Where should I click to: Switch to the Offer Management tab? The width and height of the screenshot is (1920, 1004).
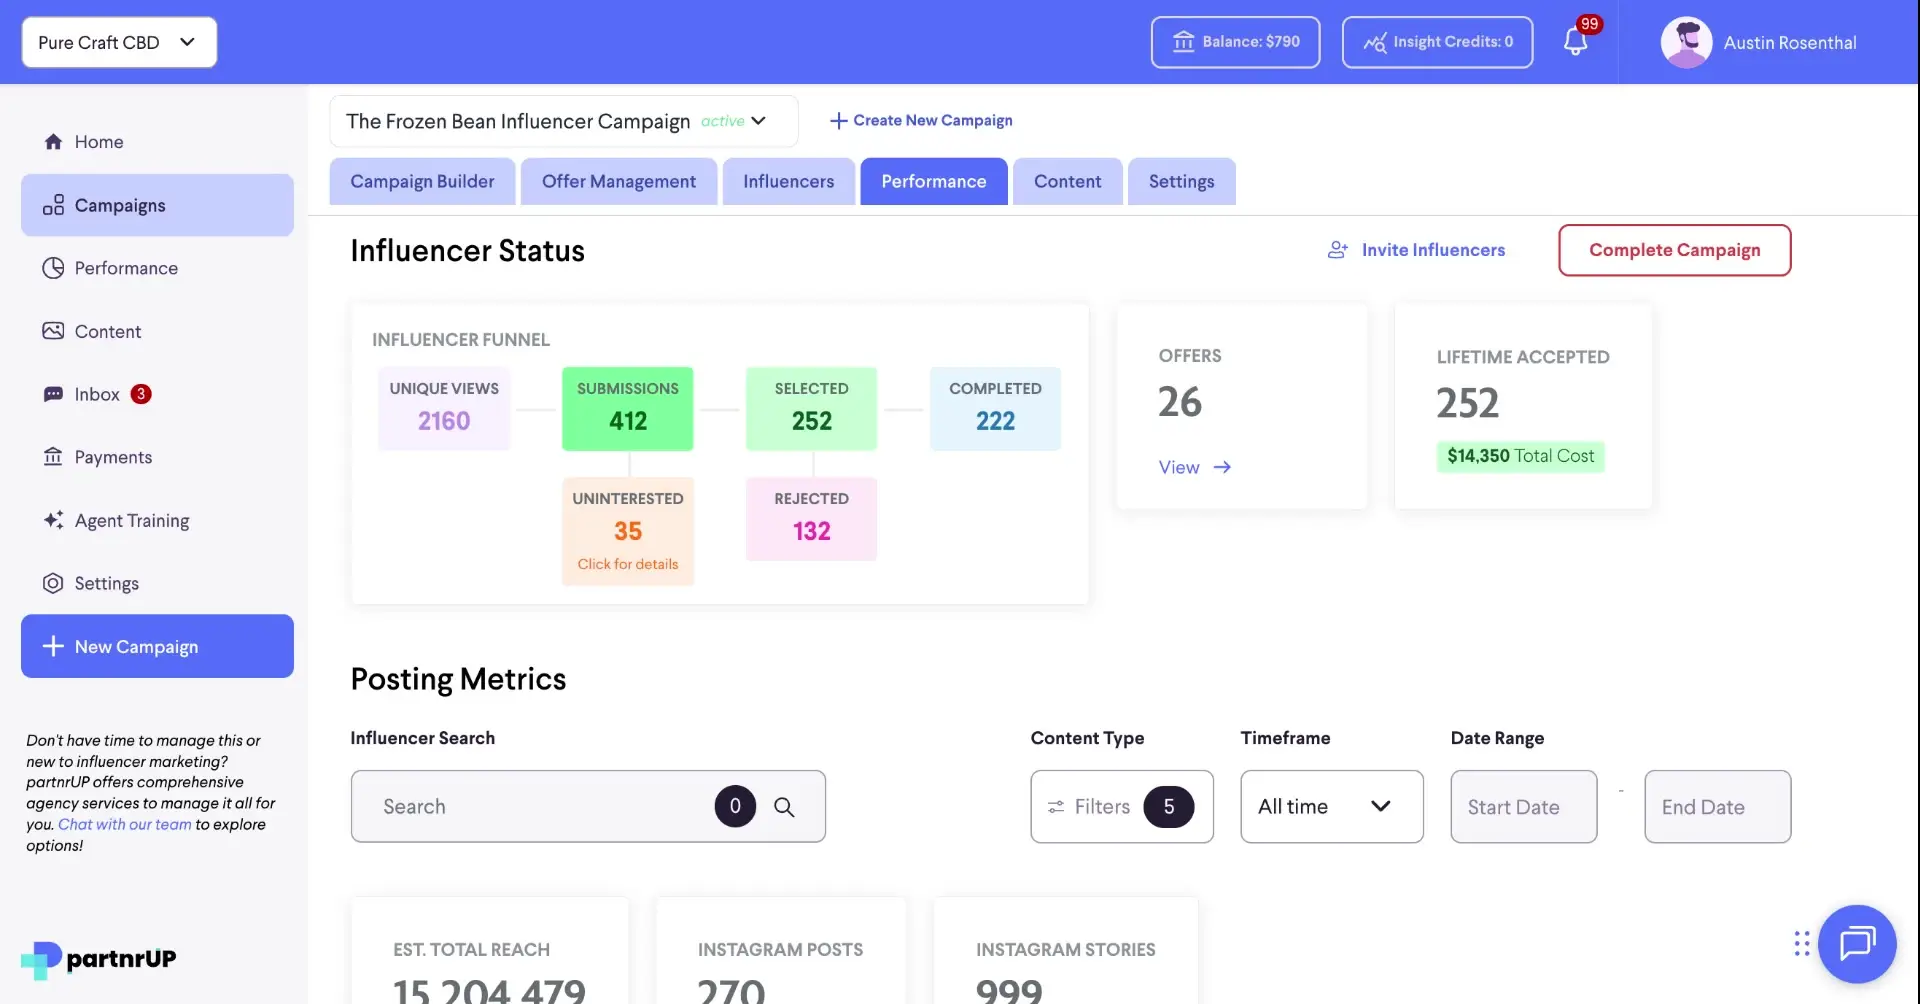click(x=618, y=181)
